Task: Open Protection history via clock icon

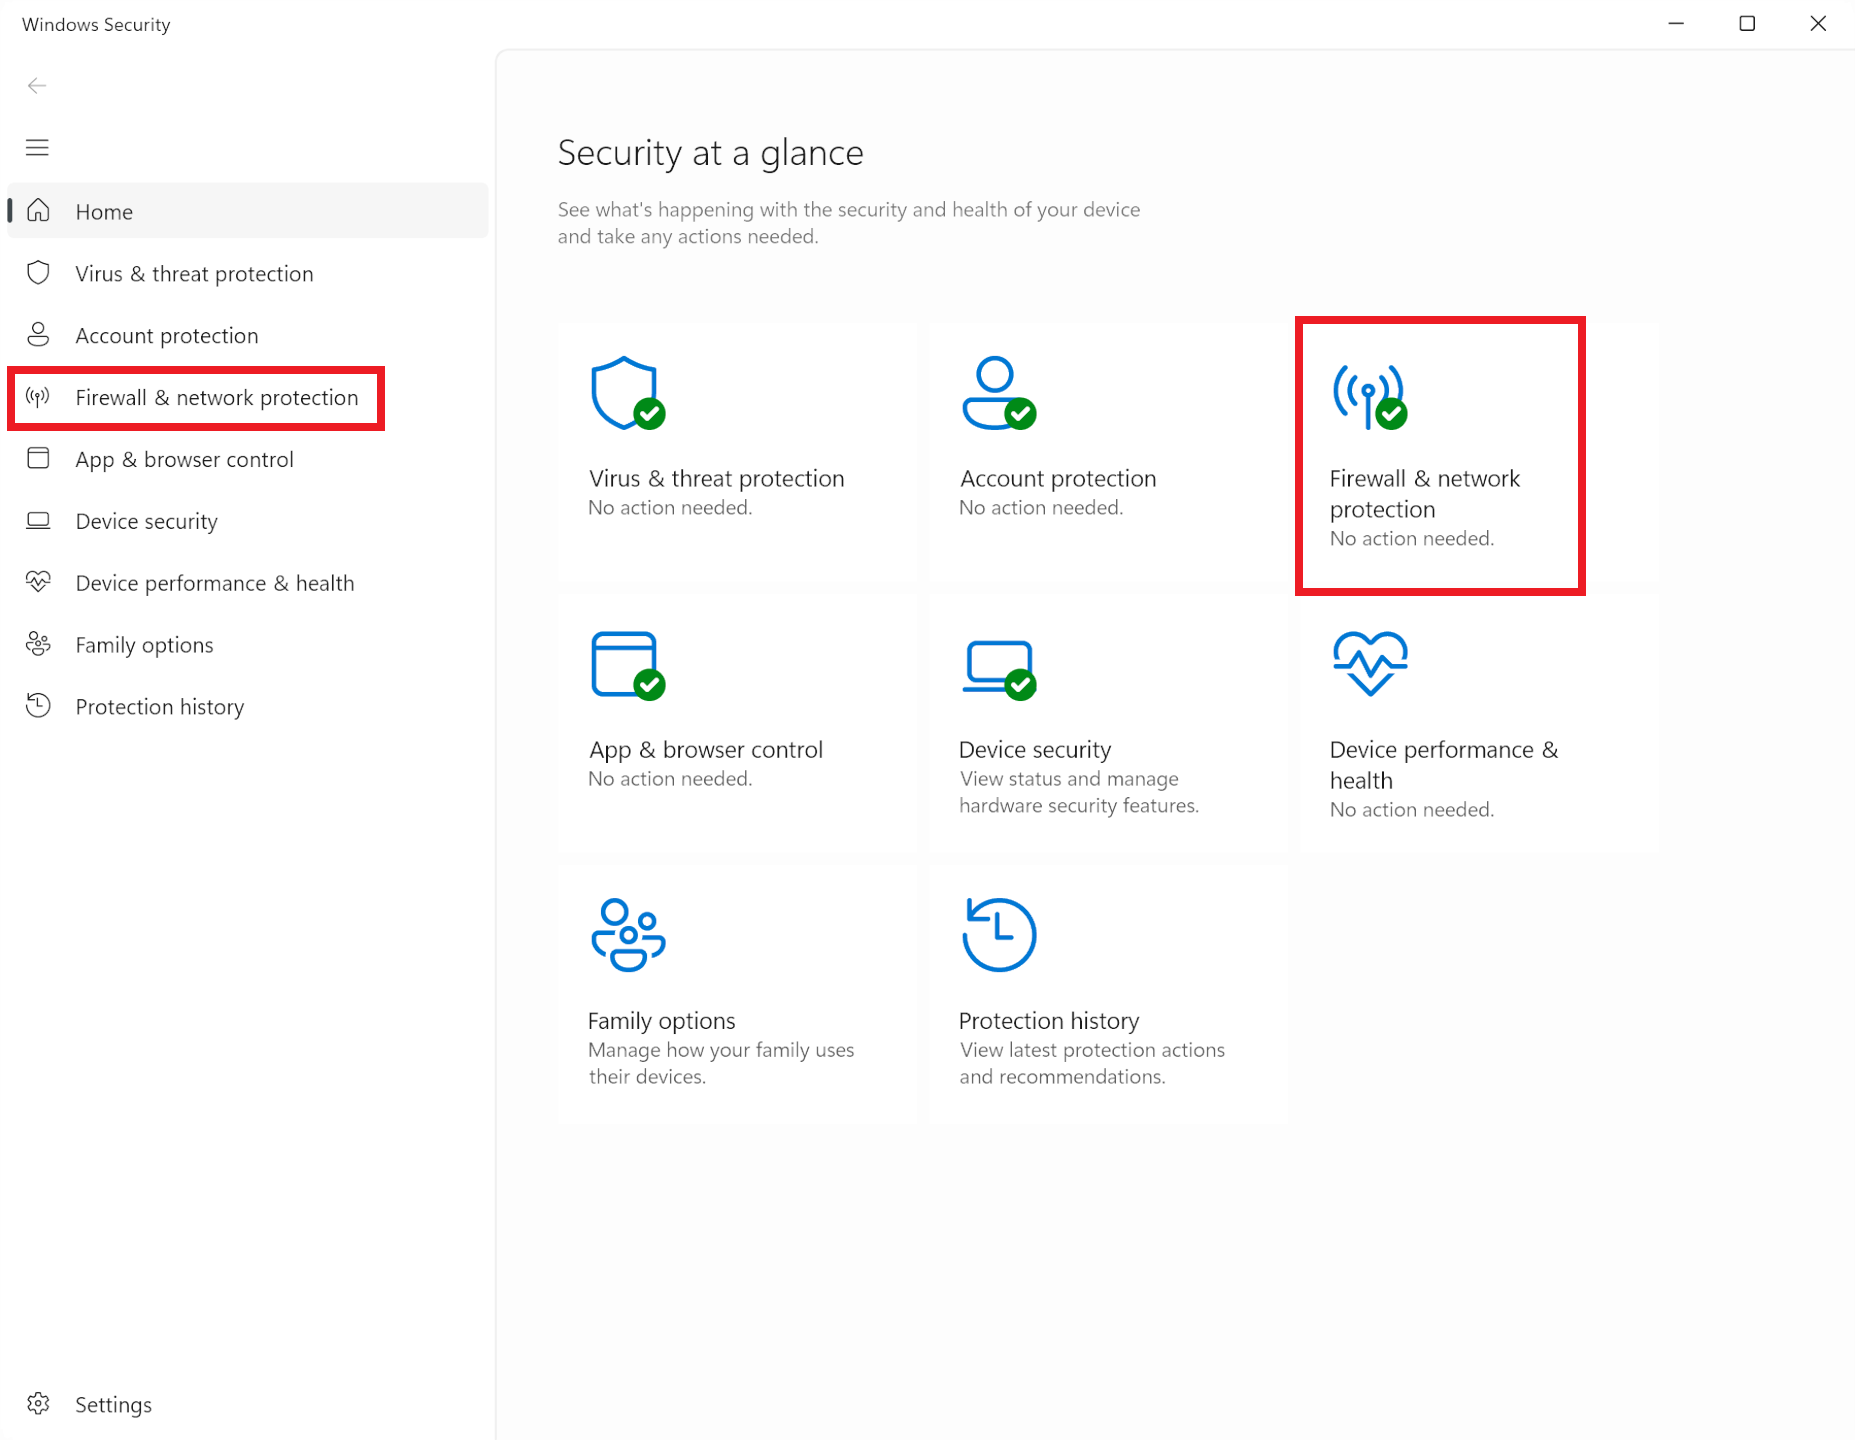Action: 38,706
